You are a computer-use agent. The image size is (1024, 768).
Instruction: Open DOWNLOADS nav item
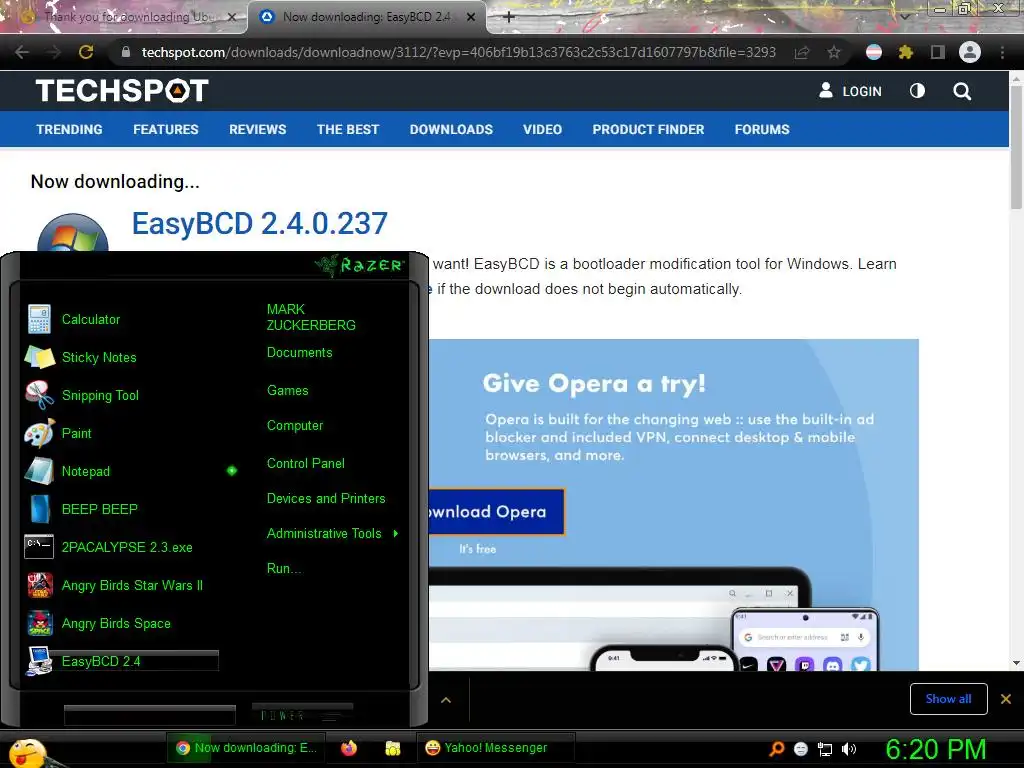click(x=451, y=129)
